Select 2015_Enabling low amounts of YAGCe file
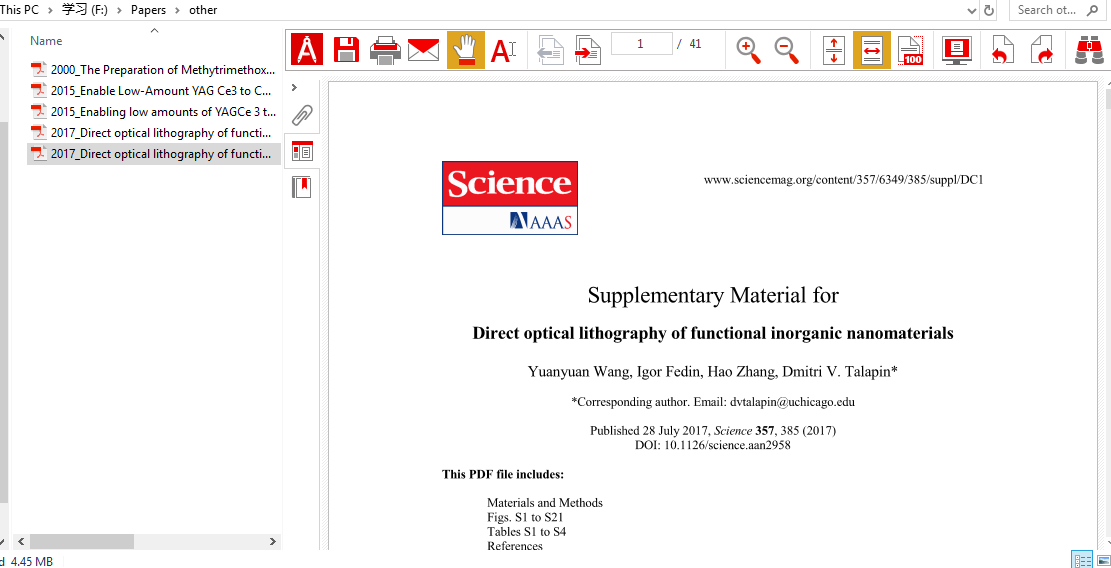 [154, 111]
